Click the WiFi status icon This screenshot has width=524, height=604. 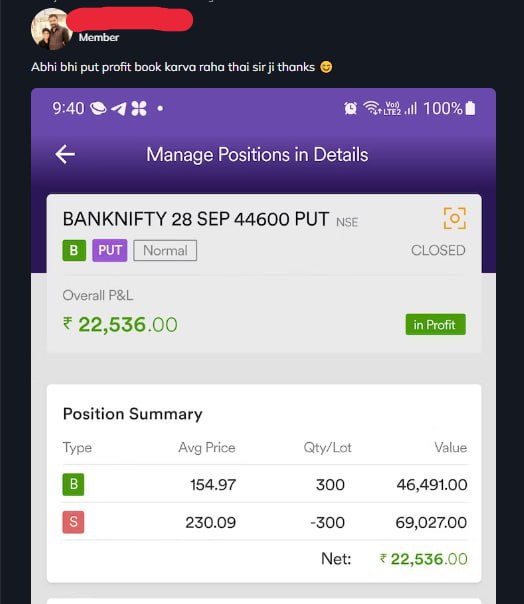coord(371,108)
